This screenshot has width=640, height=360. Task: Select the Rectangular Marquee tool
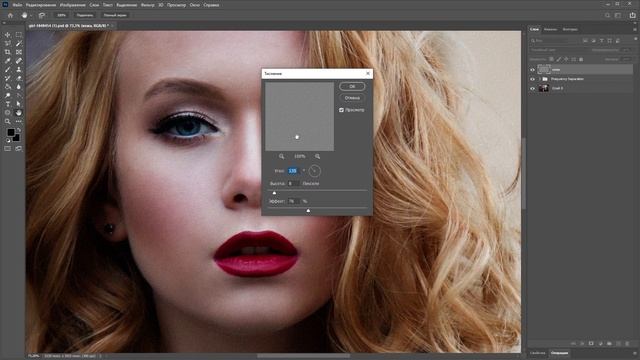(19, 35)
